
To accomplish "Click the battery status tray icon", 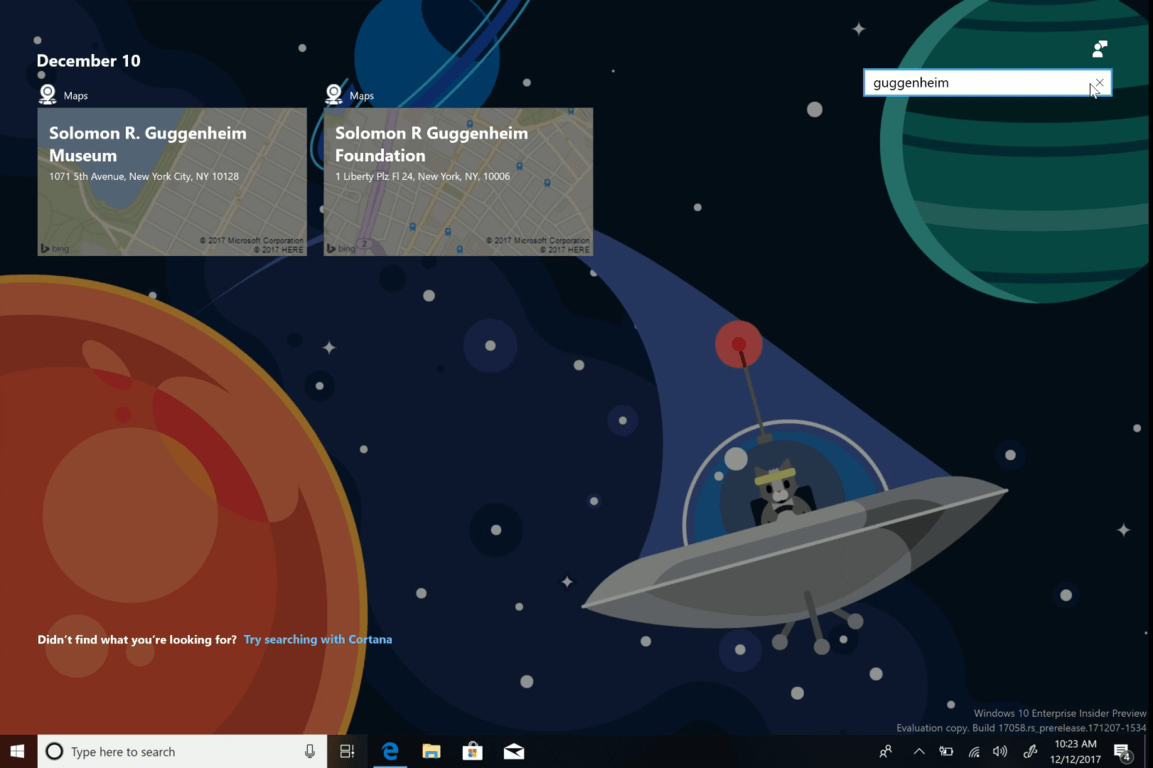I will 946,751.
